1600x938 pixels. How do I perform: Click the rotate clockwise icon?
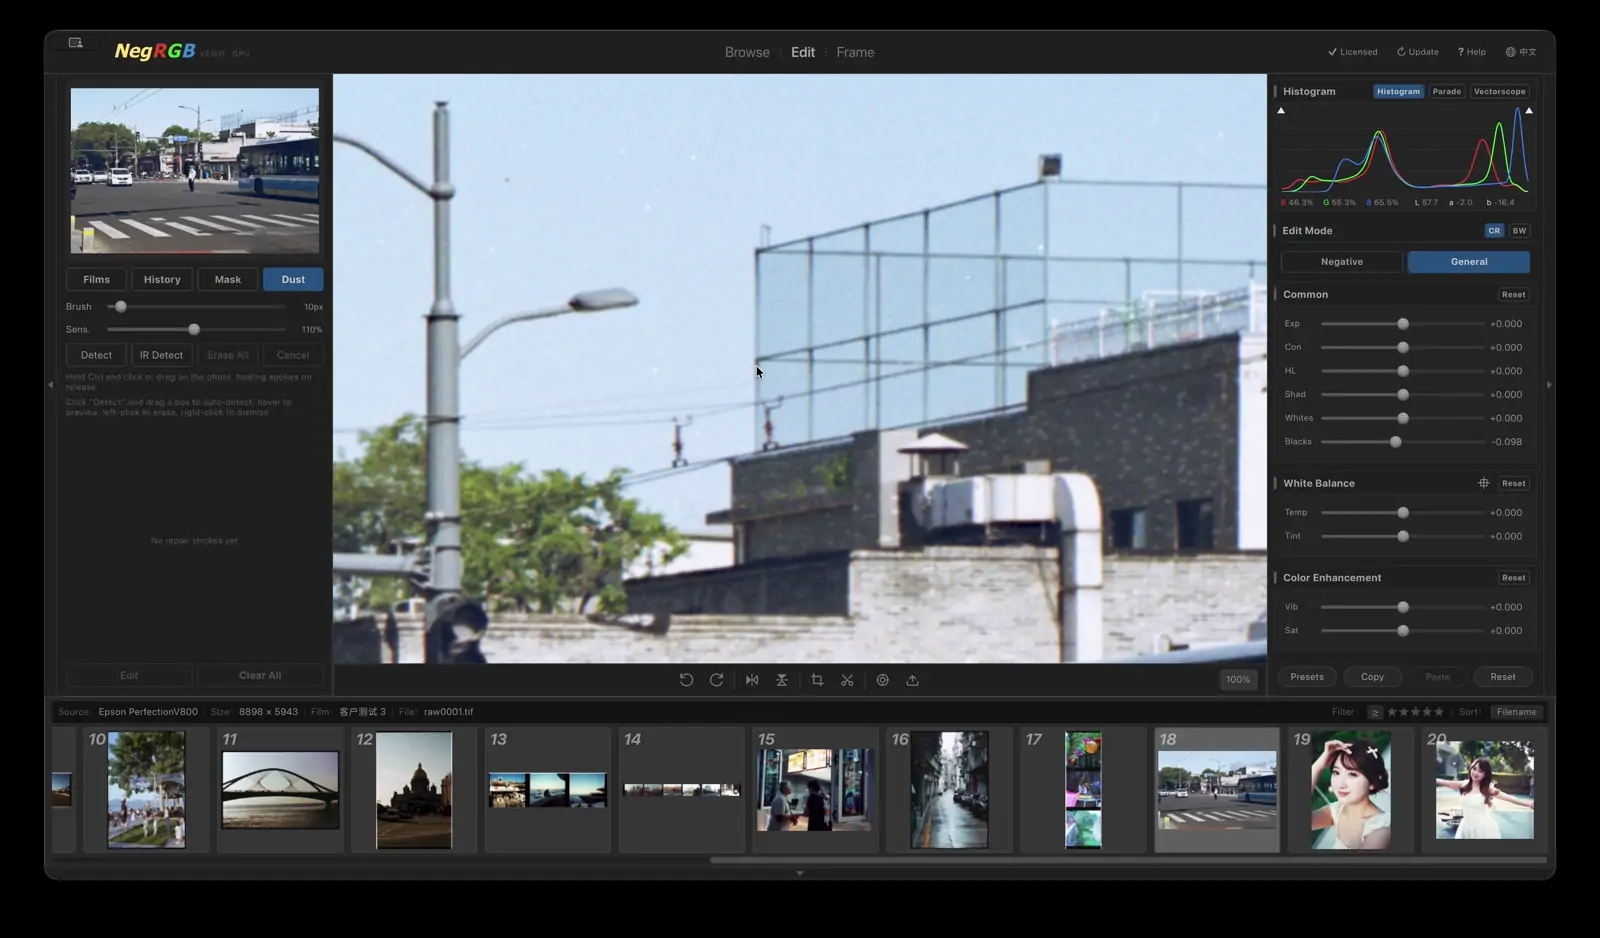click(x=716, y=680)
